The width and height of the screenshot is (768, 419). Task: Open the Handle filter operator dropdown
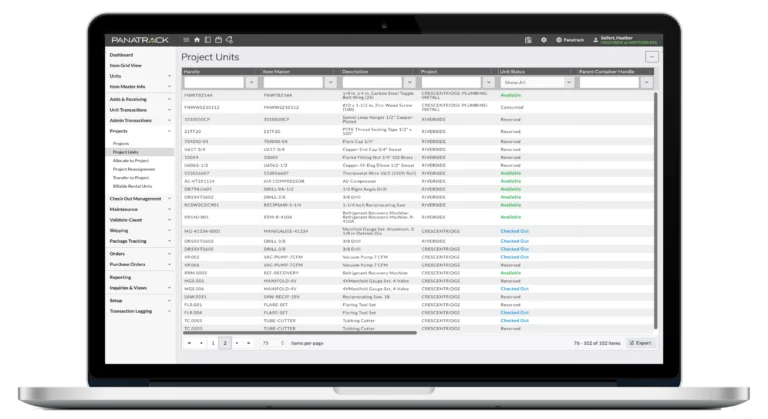point(251,82)
